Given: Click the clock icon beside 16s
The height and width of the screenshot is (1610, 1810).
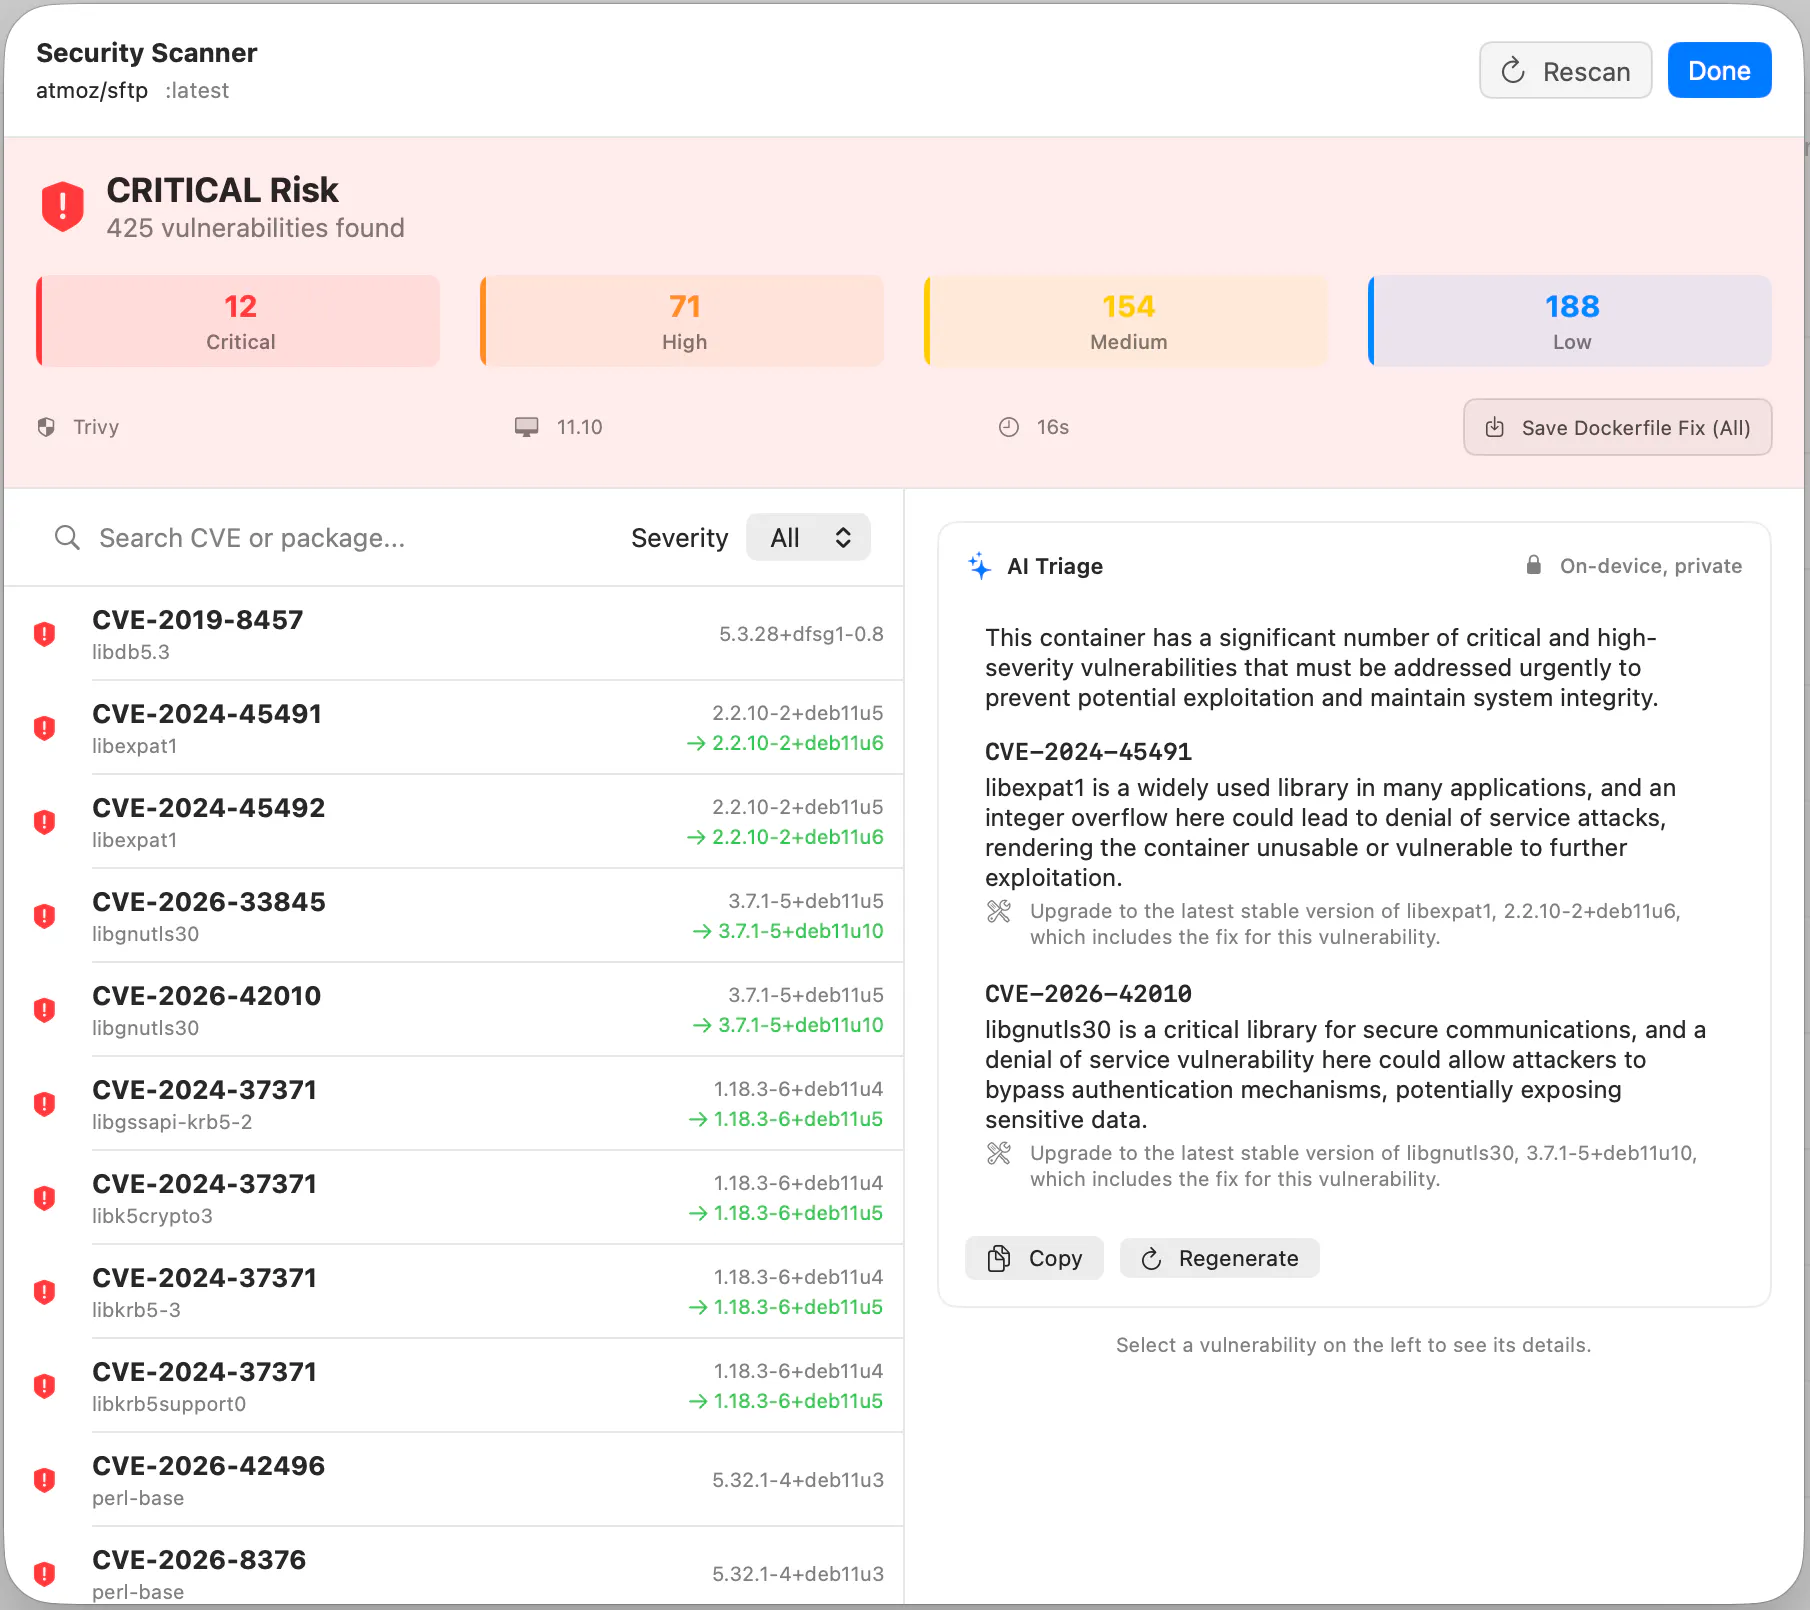Looking at the screenshot, I should (x=1009, y=427).
